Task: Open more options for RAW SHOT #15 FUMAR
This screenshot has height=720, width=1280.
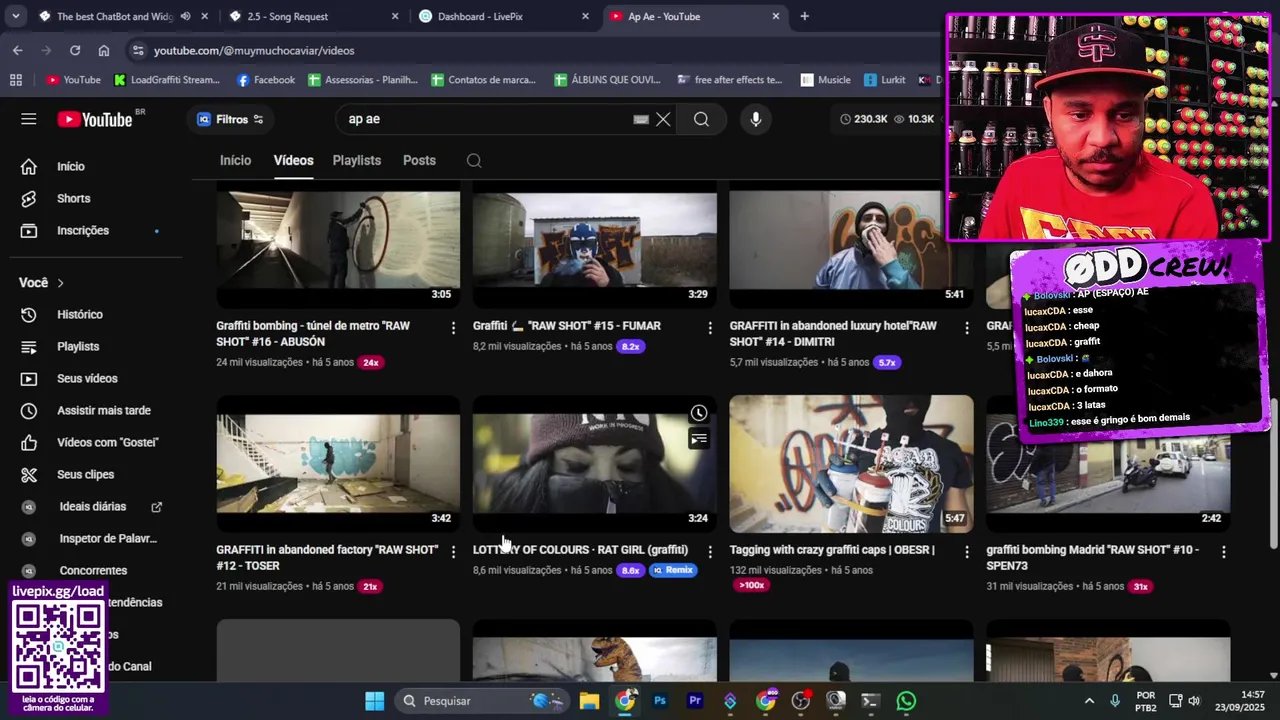Action: tap(710, 327)
